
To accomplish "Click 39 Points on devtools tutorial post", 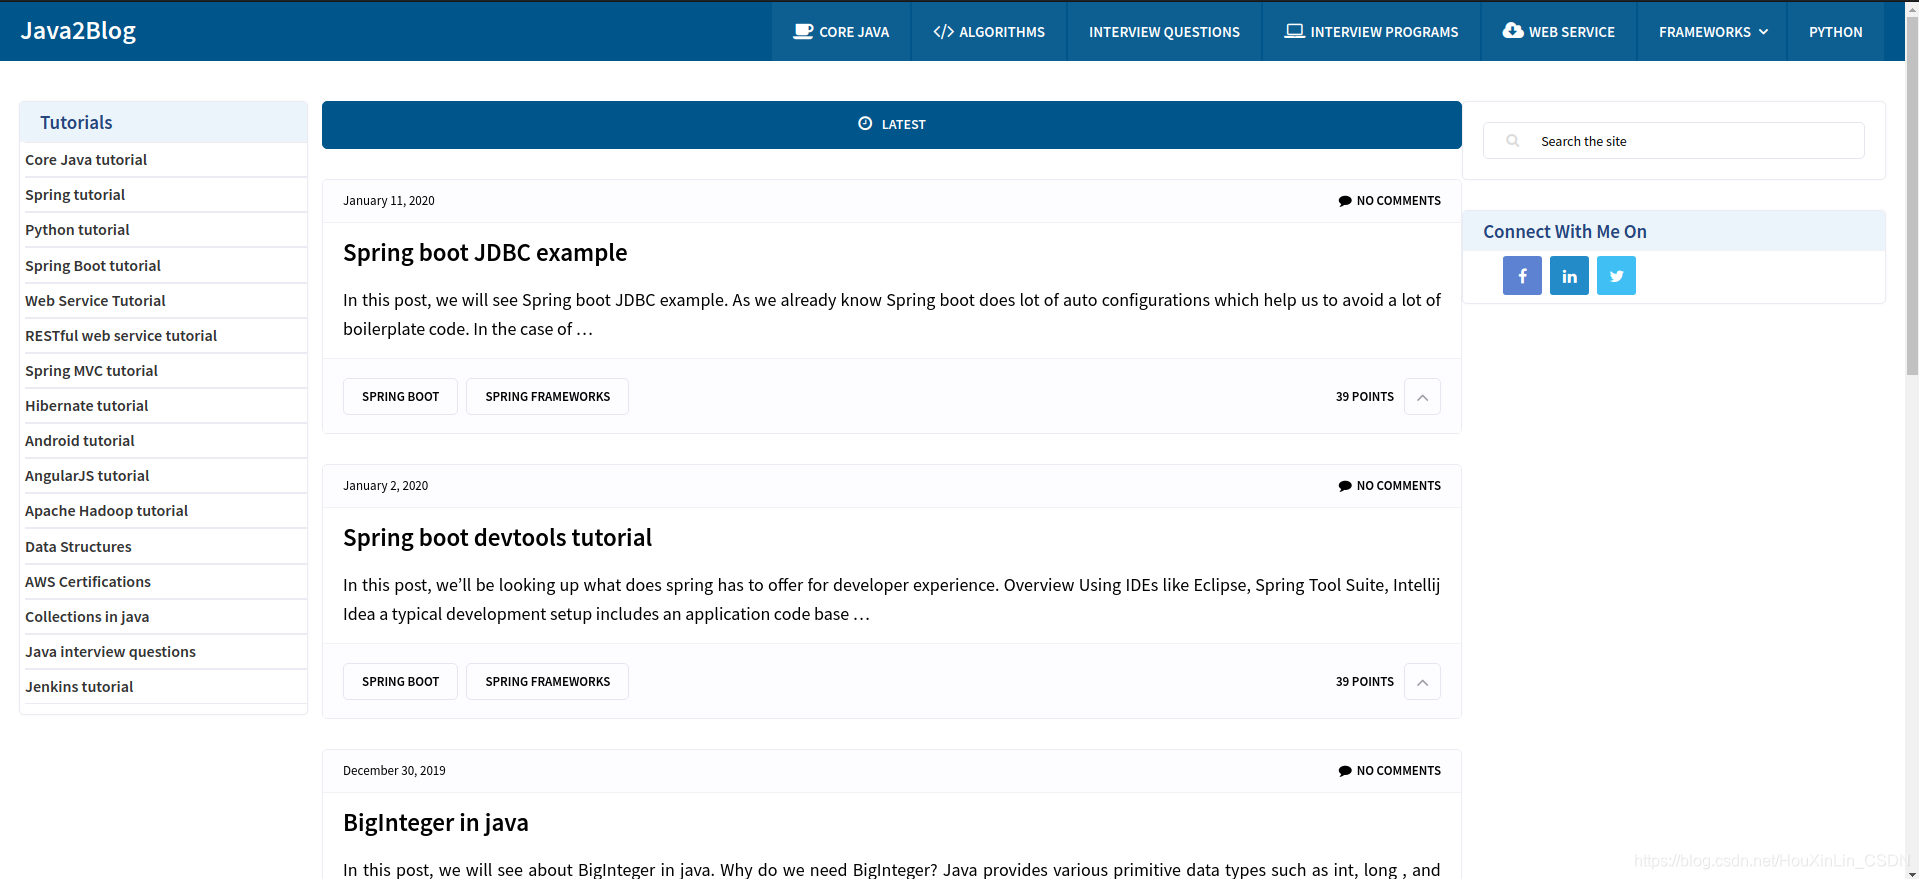I will 1364,682.
